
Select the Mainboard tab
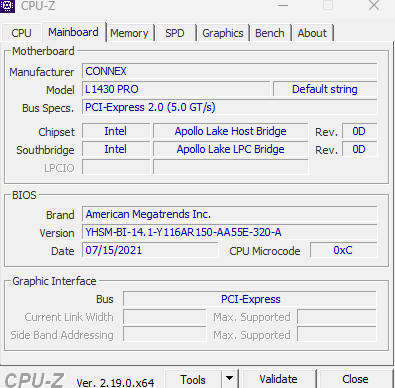pyautogui.click(x=73, y=32)
